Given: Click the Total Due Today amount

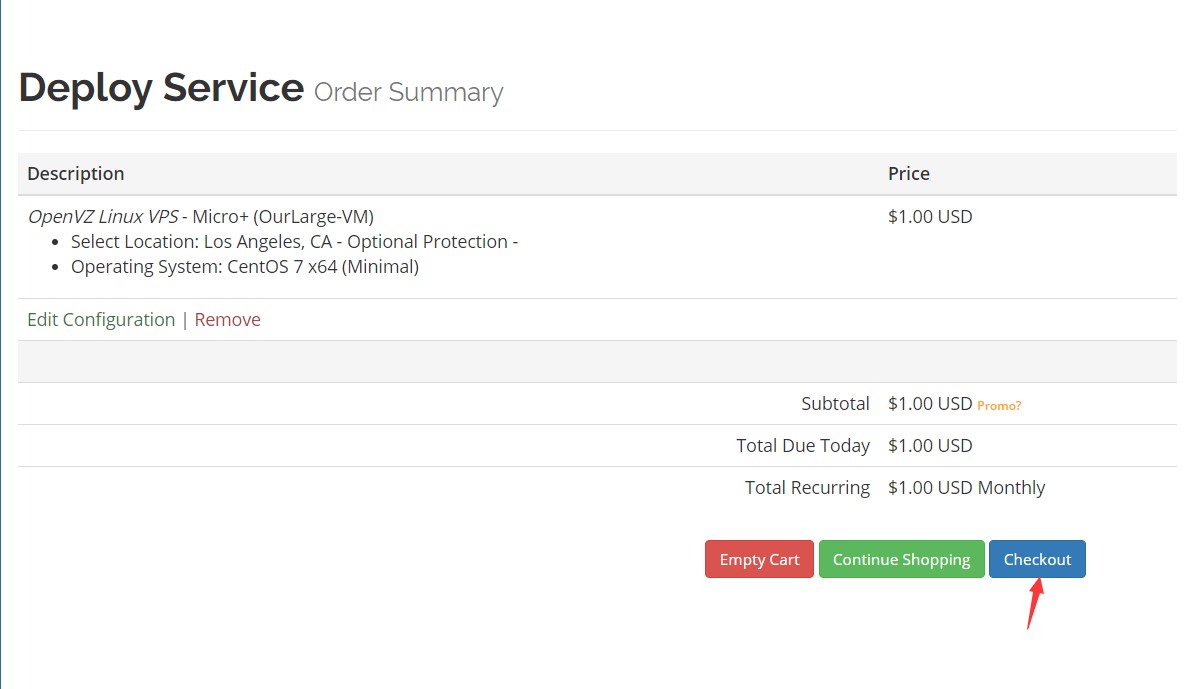Looking at the screenshot, I should [x=930, y=445].
